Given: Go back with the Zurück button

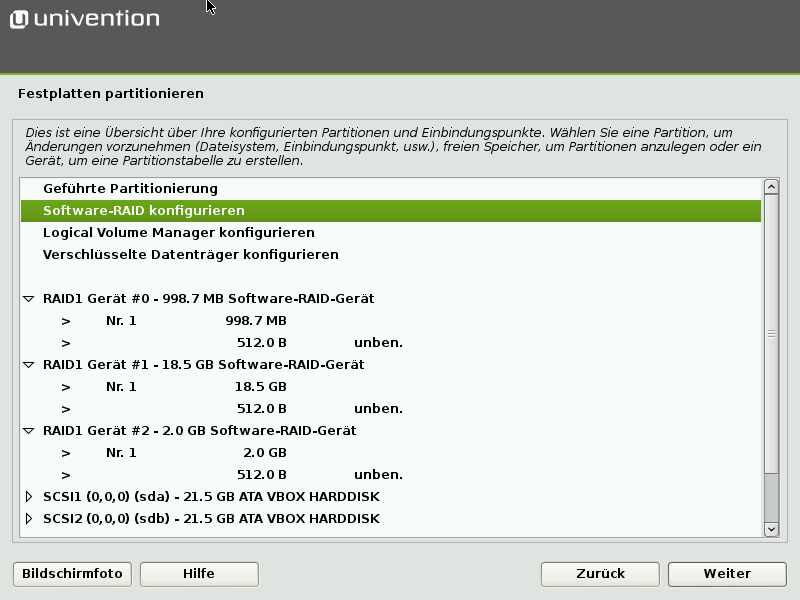Looking at the screenshot, I should point(601,574).
